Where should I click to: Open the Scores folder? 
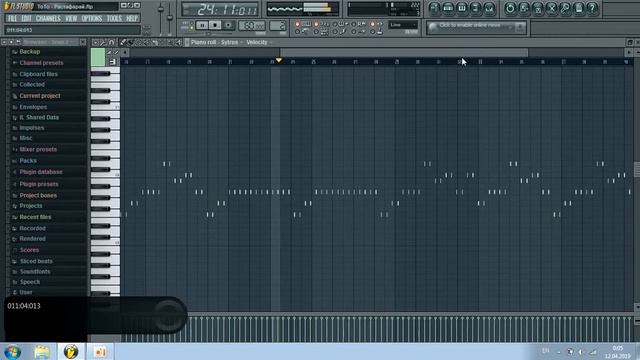pyautogui.click(x=29, y=250)
